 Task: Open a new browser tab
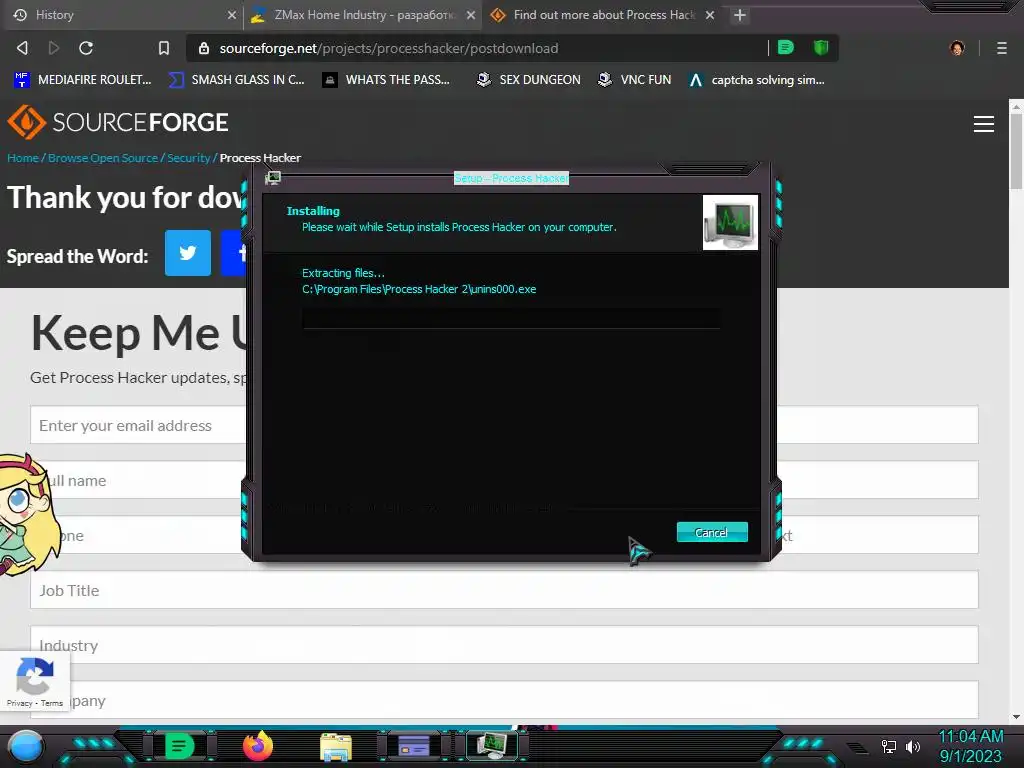click(739, 15)
